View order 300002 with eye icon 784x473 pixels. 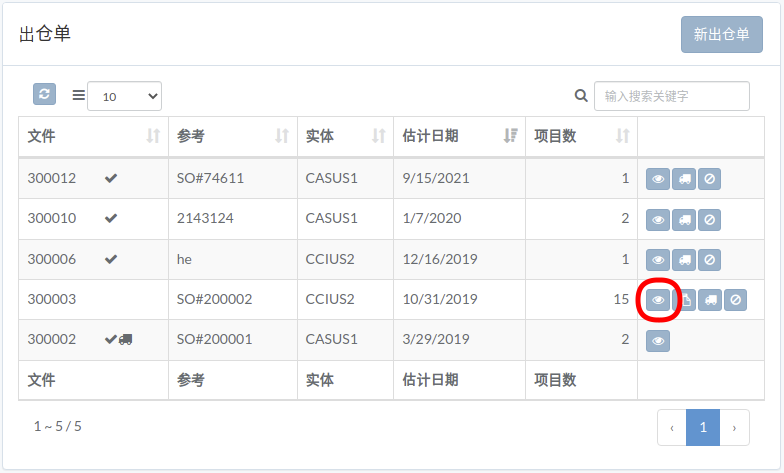coord(658,341)
